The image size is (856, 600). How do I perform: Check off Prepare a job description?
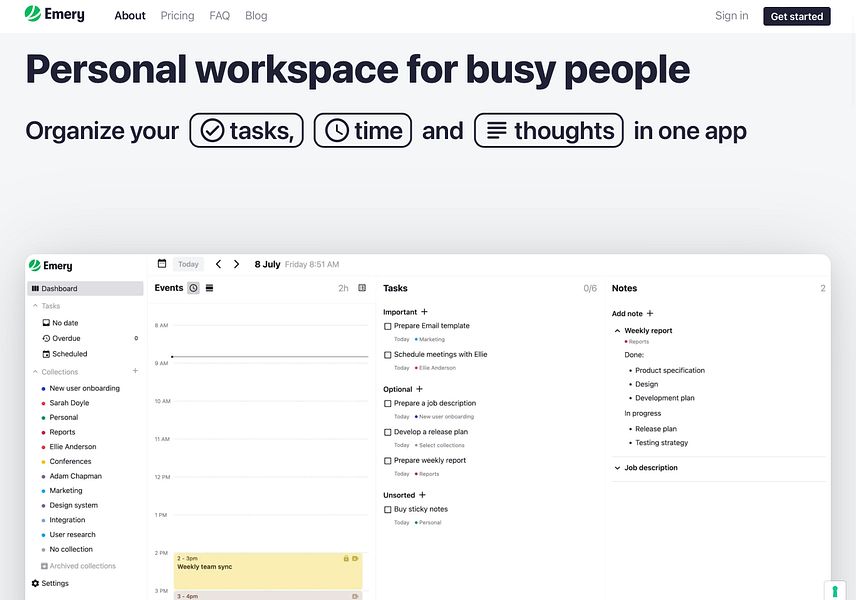388,403
